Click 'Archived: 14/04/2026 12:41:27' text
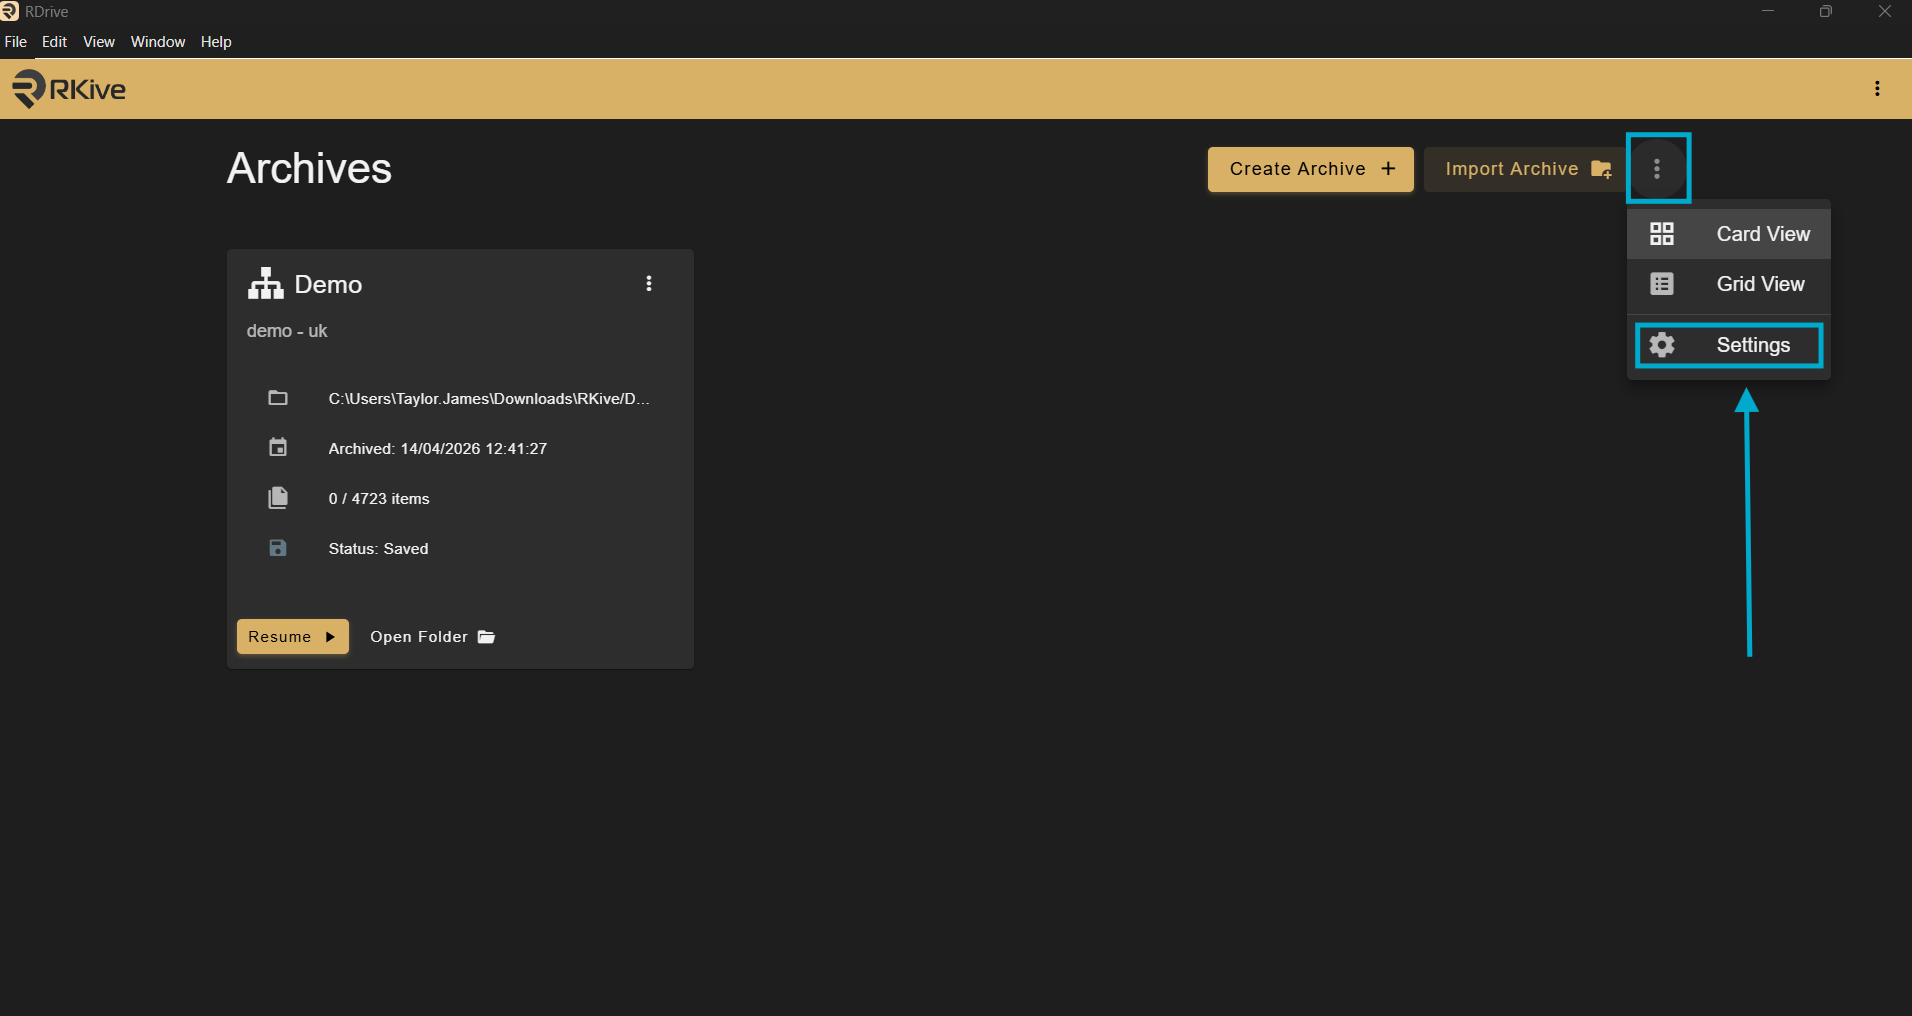 438,448
